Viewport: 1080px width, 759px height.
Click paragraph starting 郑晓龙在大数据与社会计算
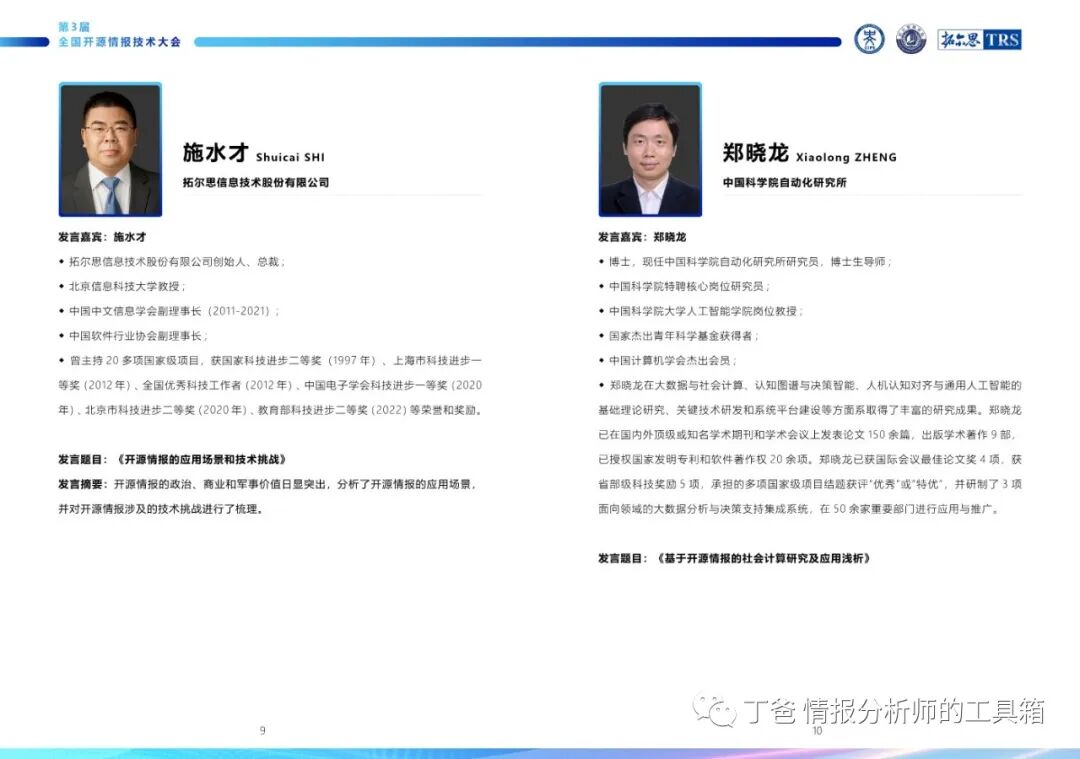[810, 447]
